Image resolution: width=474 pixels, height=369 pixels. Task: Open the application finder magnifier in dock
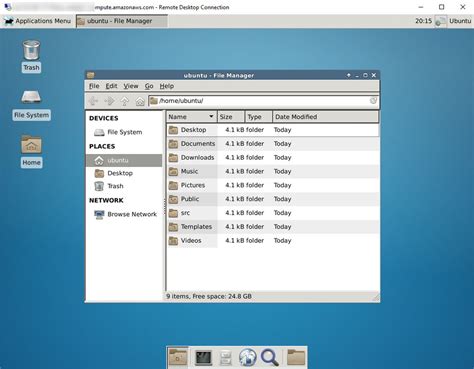coord(270,358)
